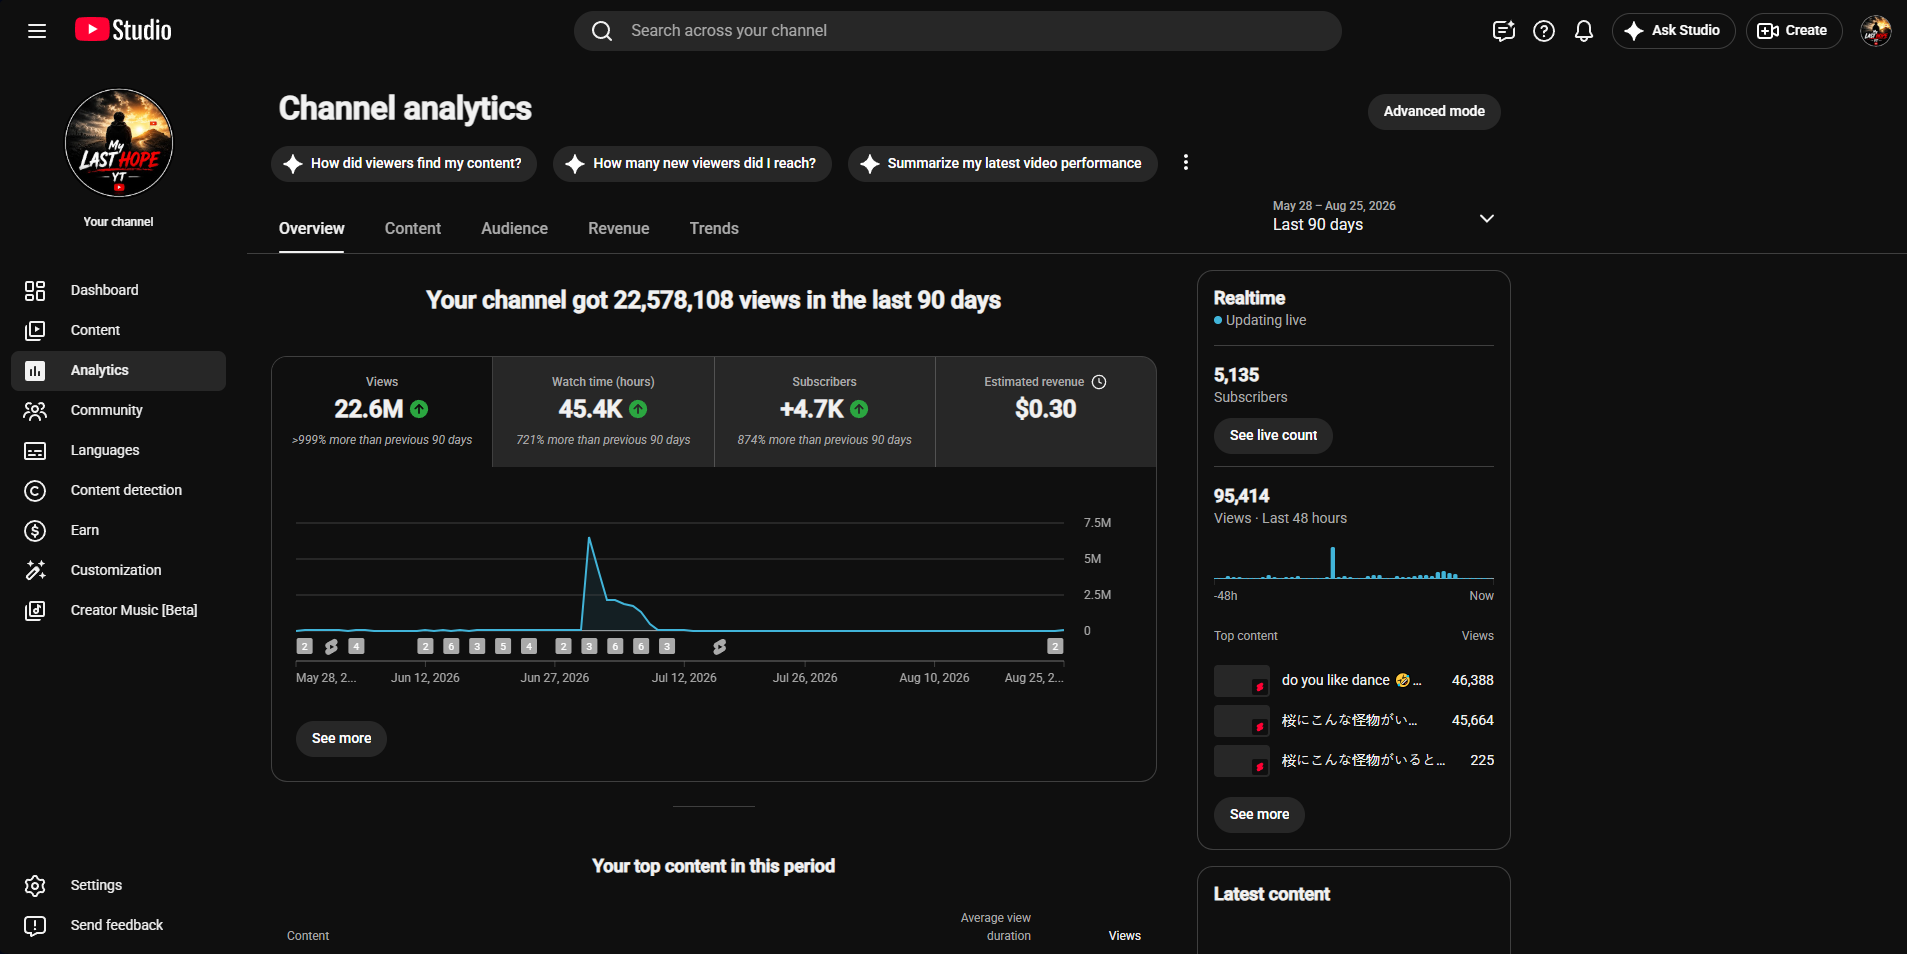Screen dimensions: 1907x954
Task: Switch to the Revenue tab
Action: pyautogui.click(x=618, y=229)
